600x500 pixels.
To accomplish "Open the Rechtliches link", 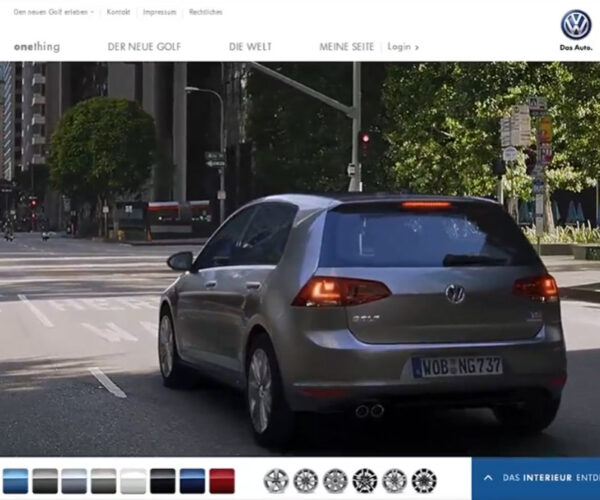I will [205, 12].
